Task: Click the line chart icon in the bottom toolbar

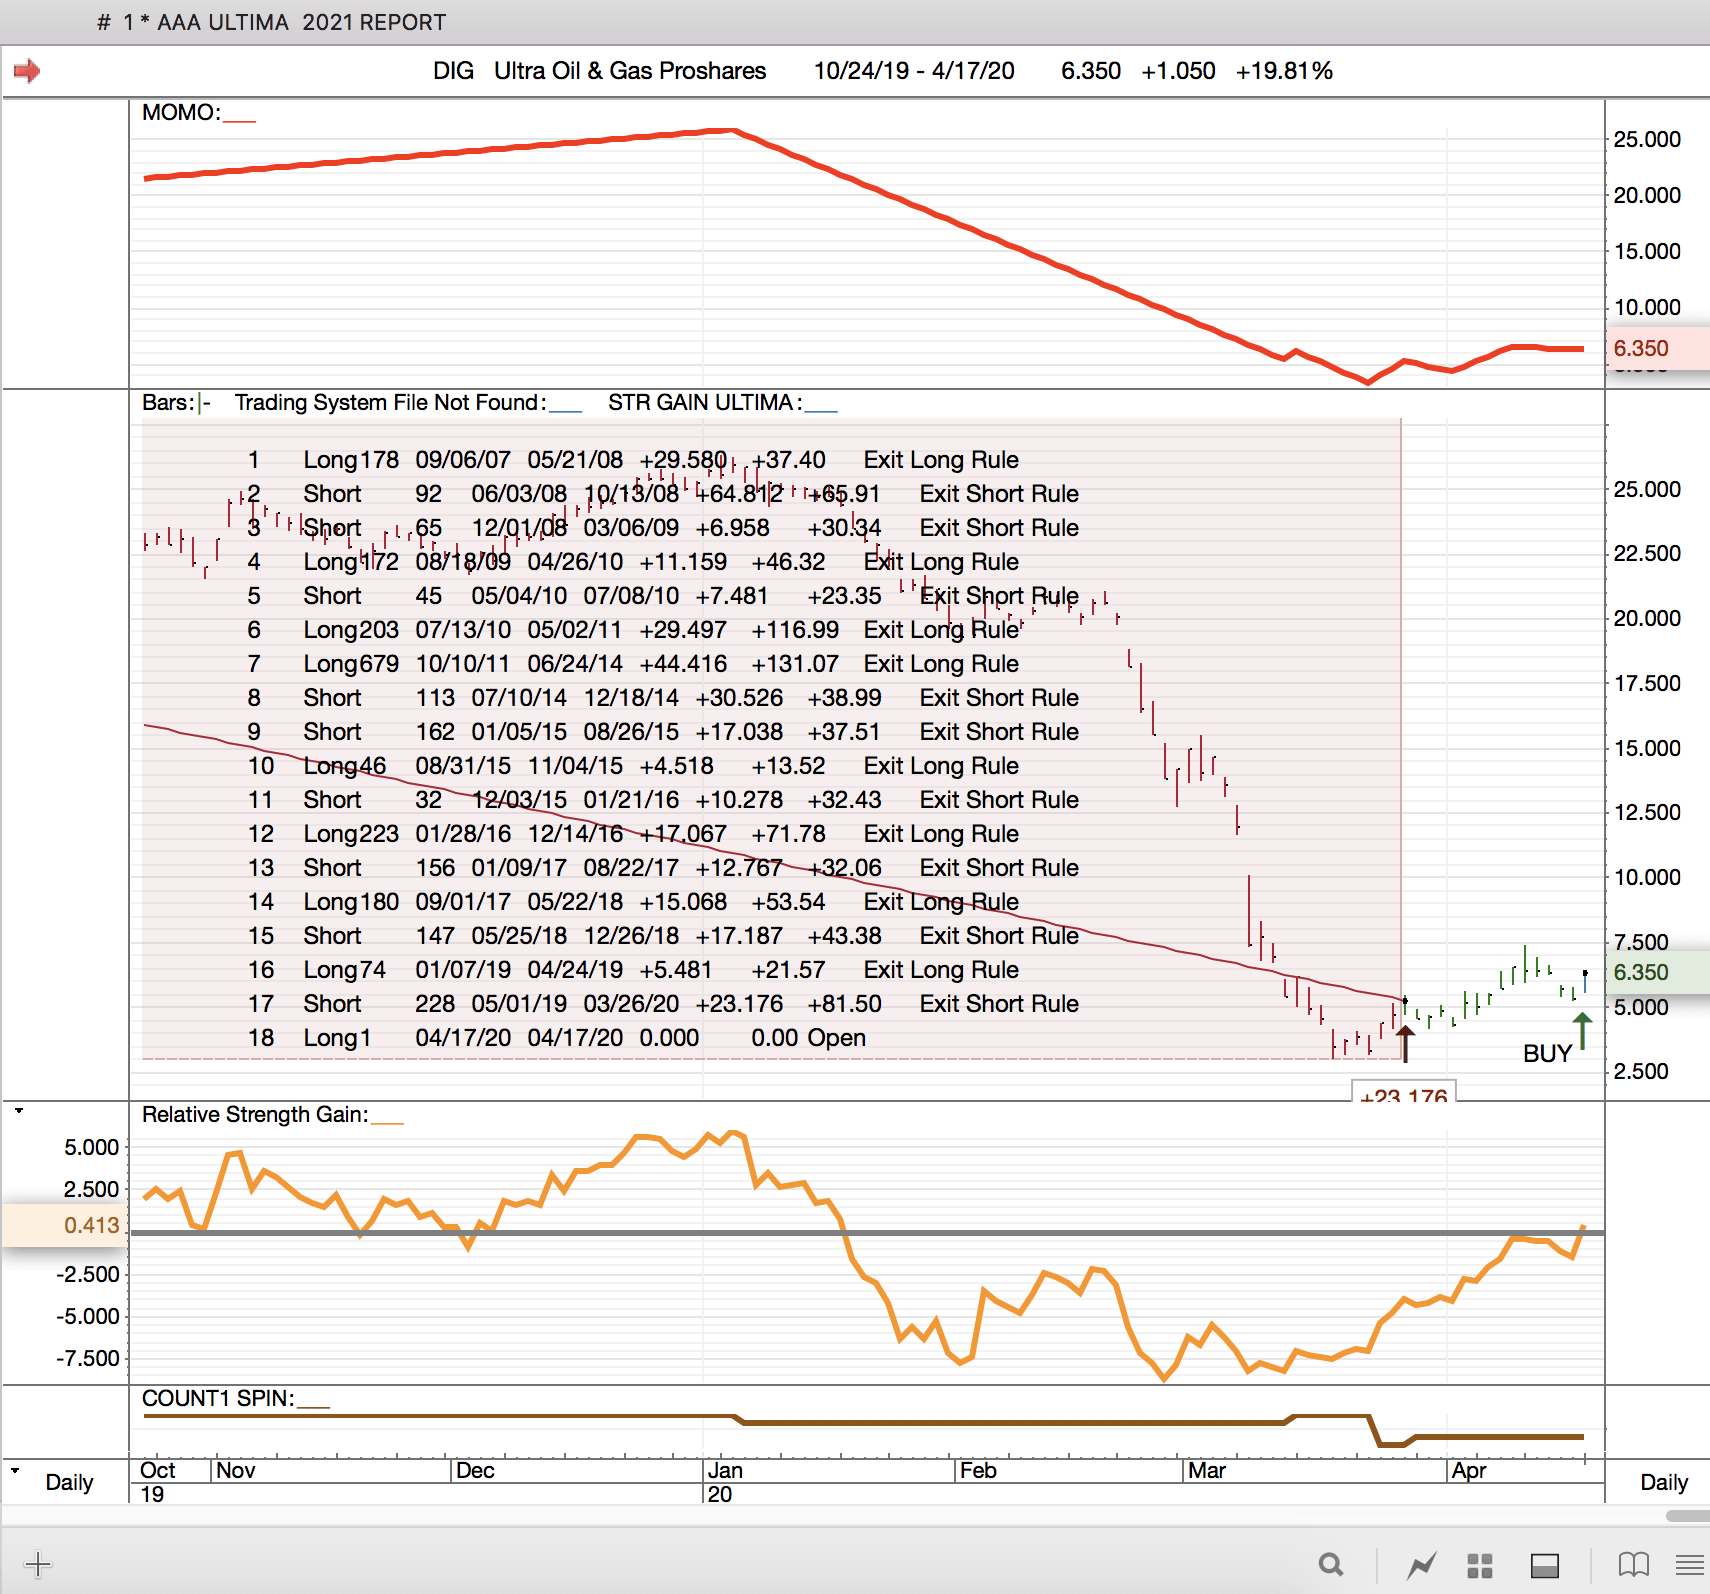Action: pos(1421,1565)
